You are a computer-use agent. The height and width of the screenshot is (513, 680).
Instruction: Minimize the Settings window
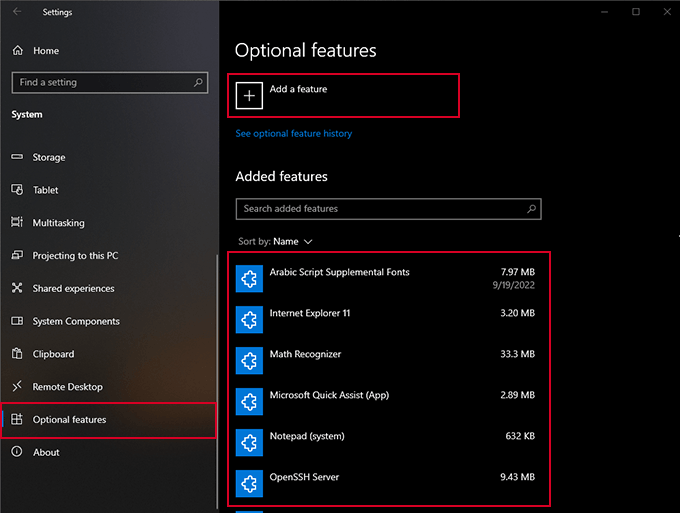tap(605, 12)
